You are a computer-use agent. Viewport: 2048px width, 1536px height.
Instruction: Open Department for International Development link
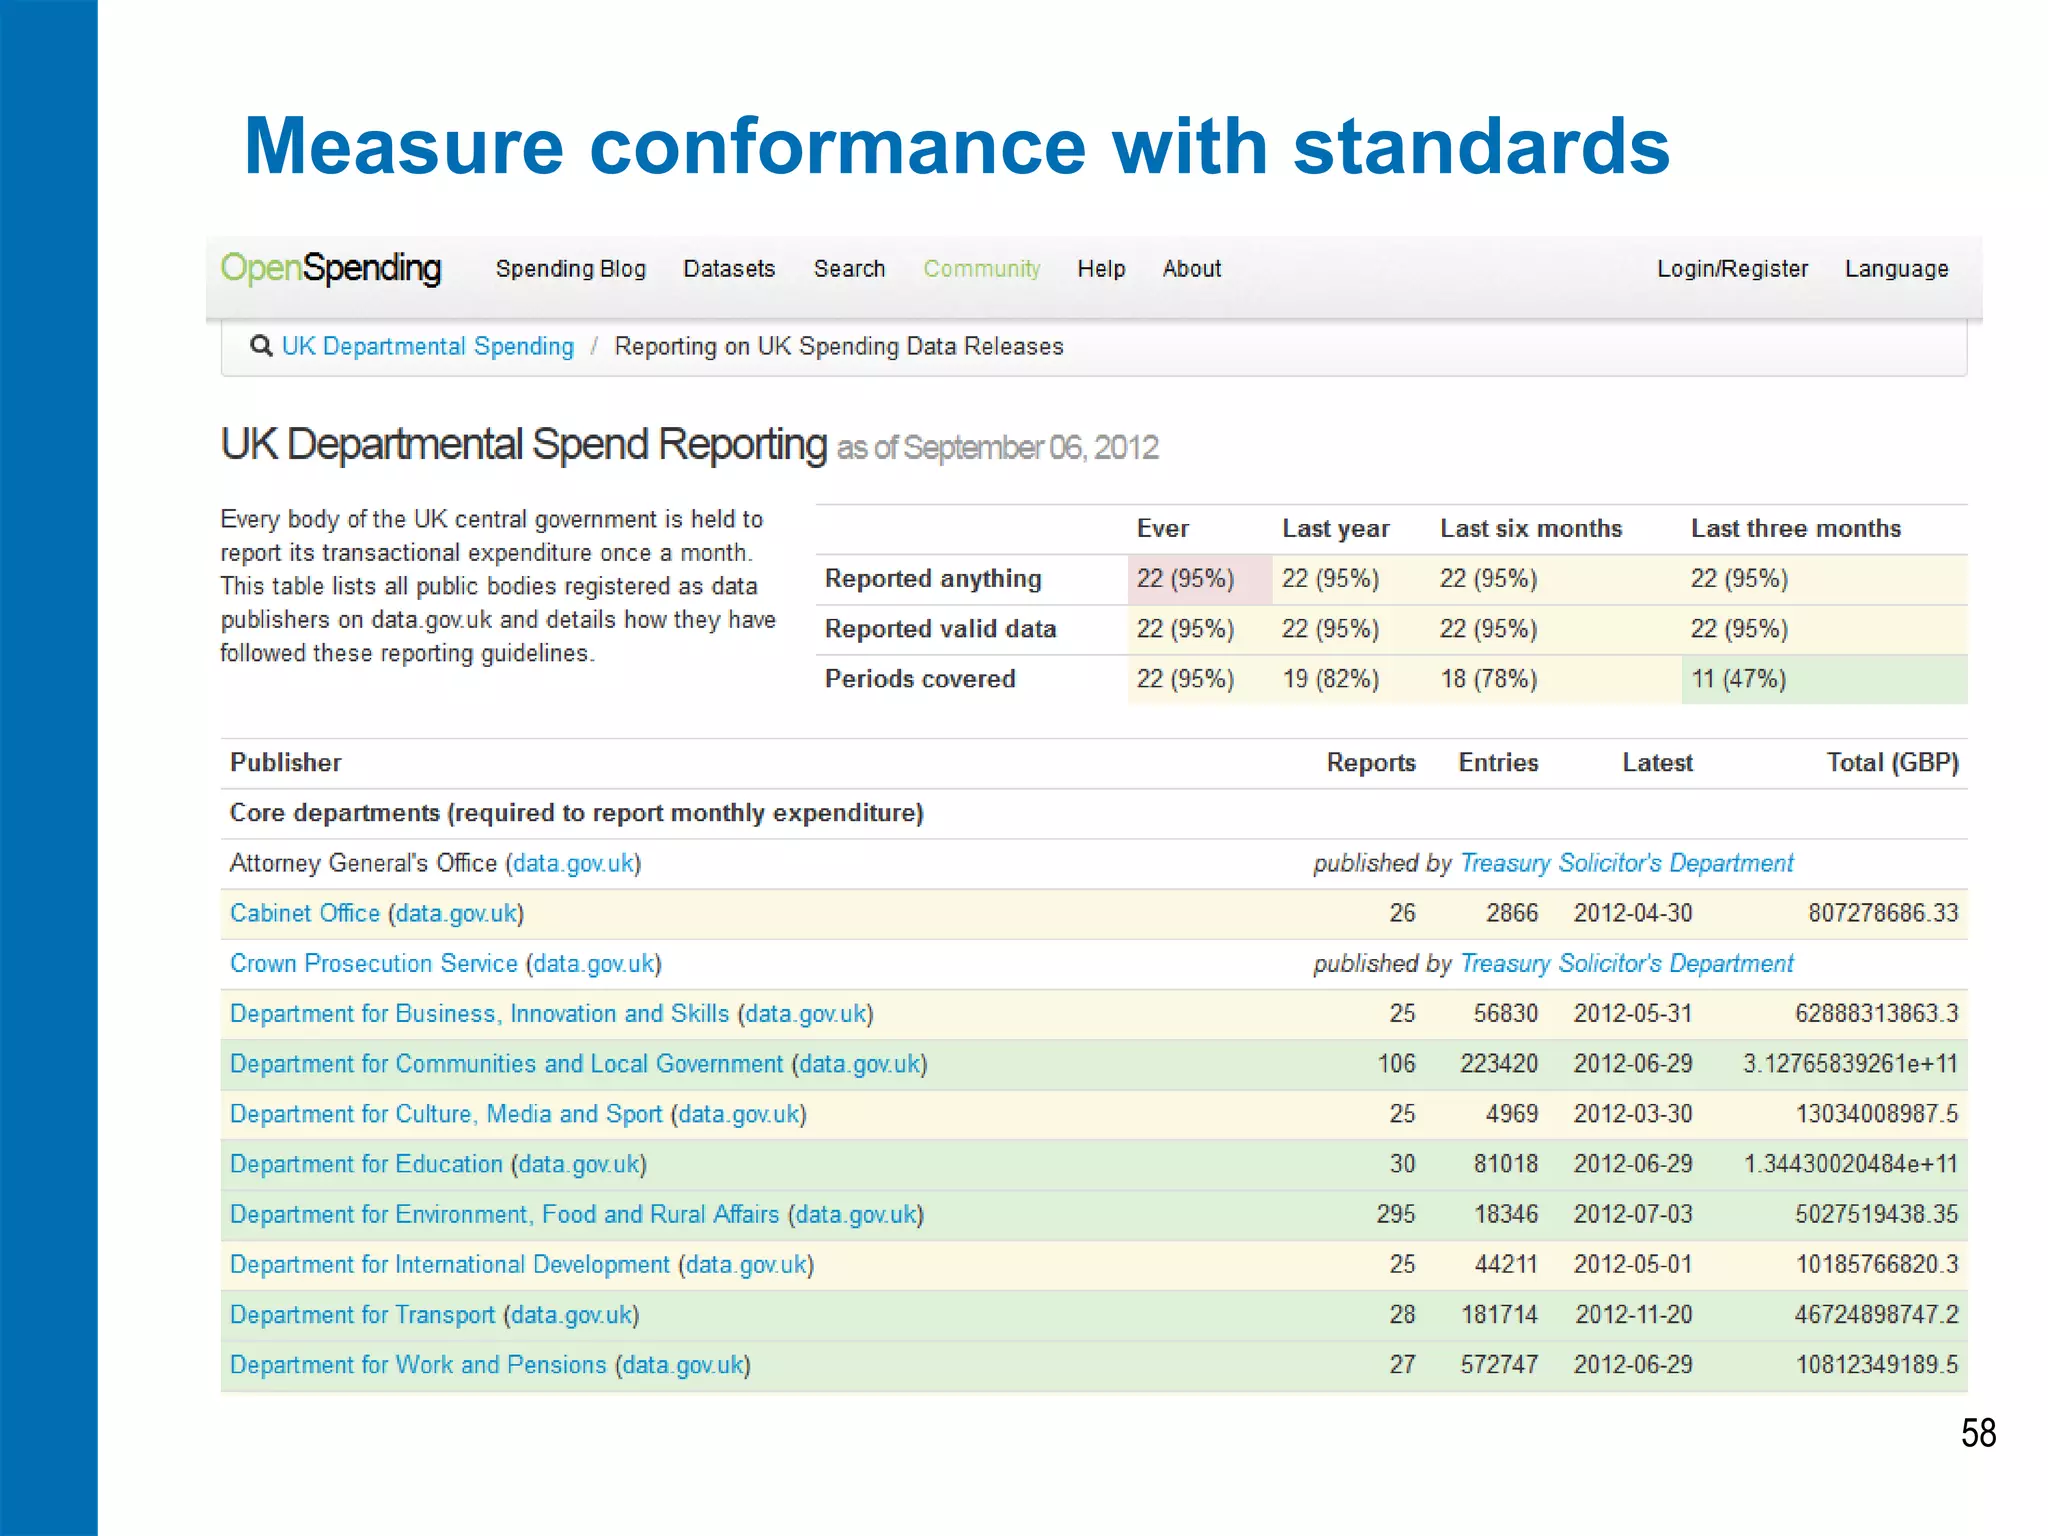(450, 1264)
